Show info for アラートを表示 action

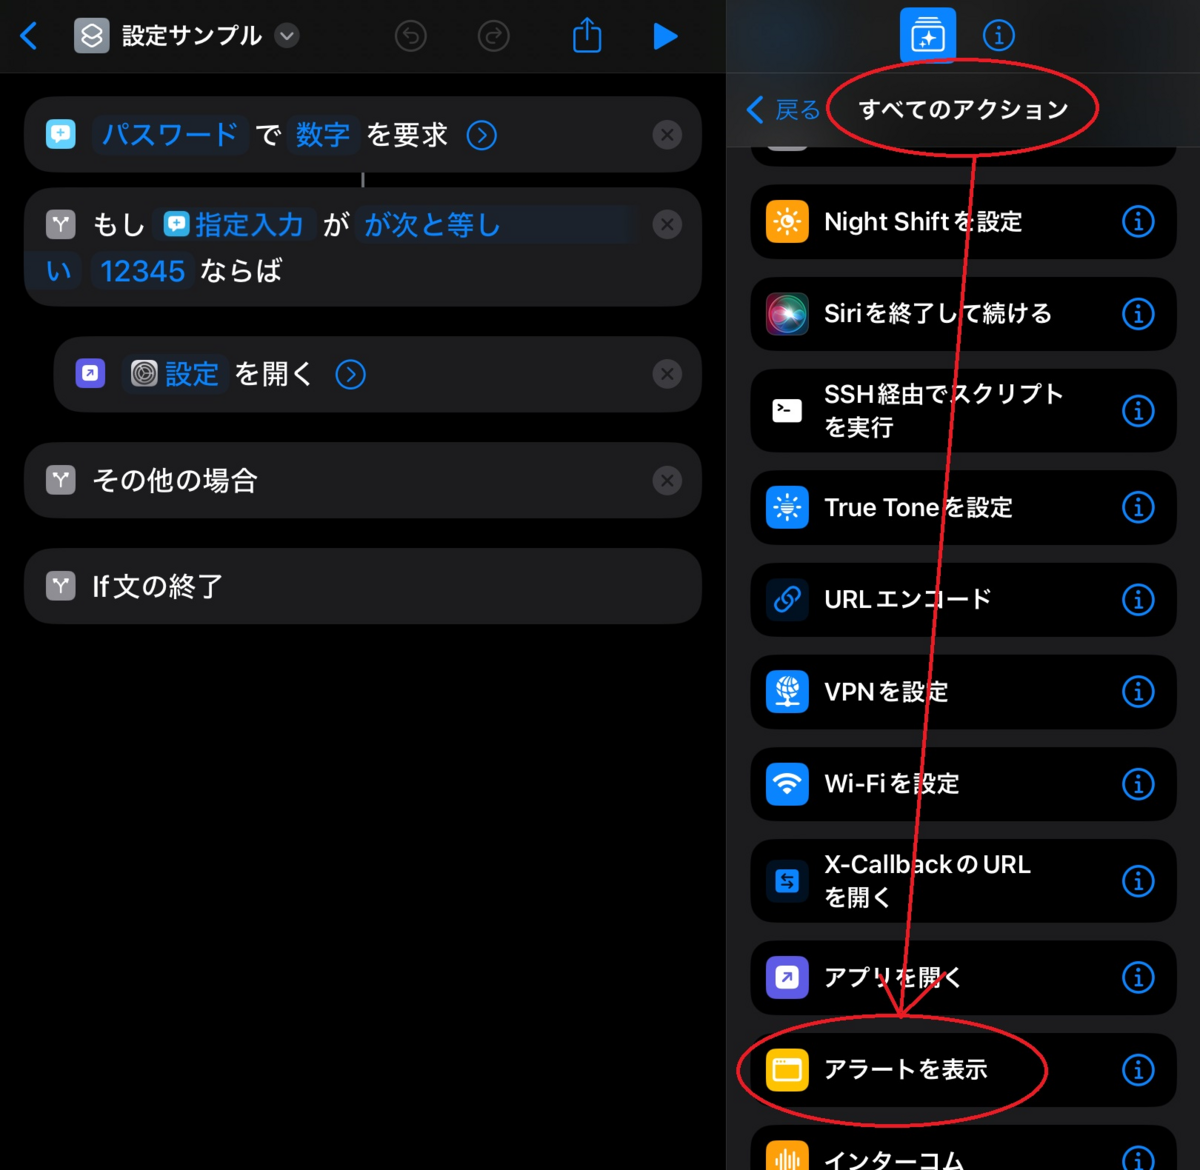pyautogui.click(x=1138, y=1070)
